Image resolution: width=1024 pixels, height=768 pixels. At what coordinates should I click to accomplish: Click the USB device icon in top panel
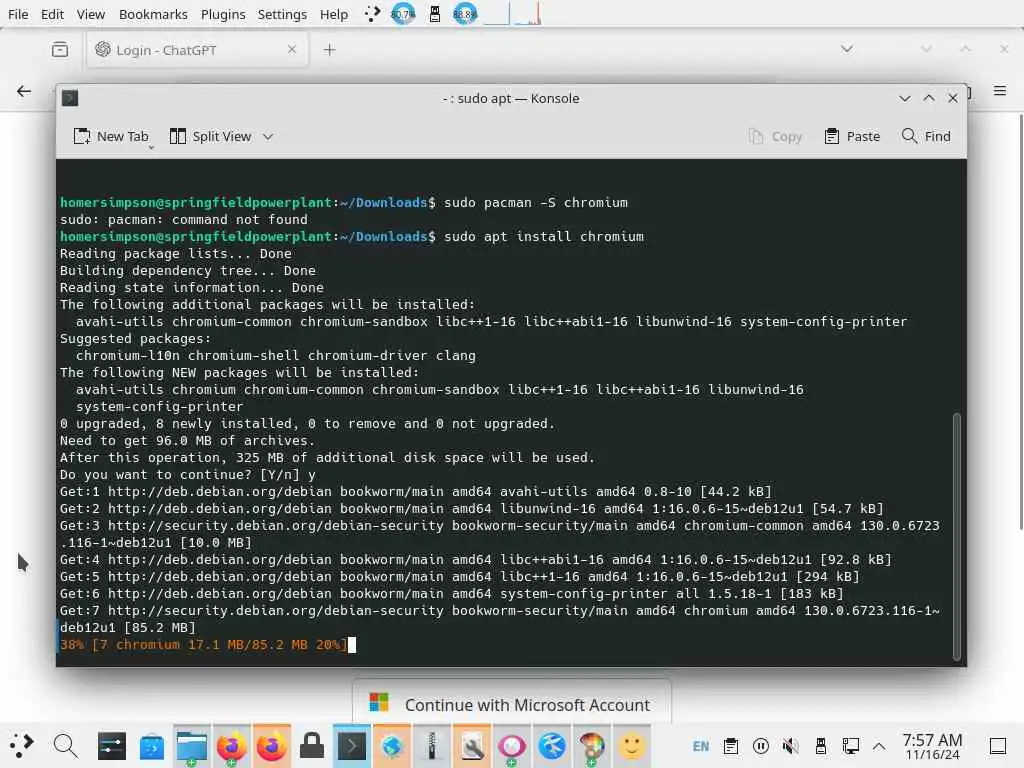435,14
